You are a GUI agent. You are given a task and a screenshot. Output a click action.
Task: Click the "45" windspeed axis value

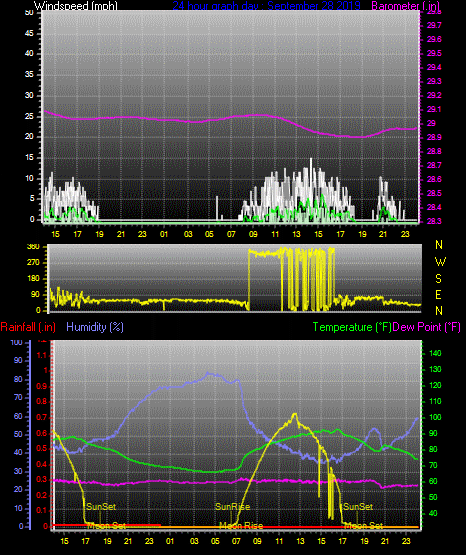(x=29, y=33)
